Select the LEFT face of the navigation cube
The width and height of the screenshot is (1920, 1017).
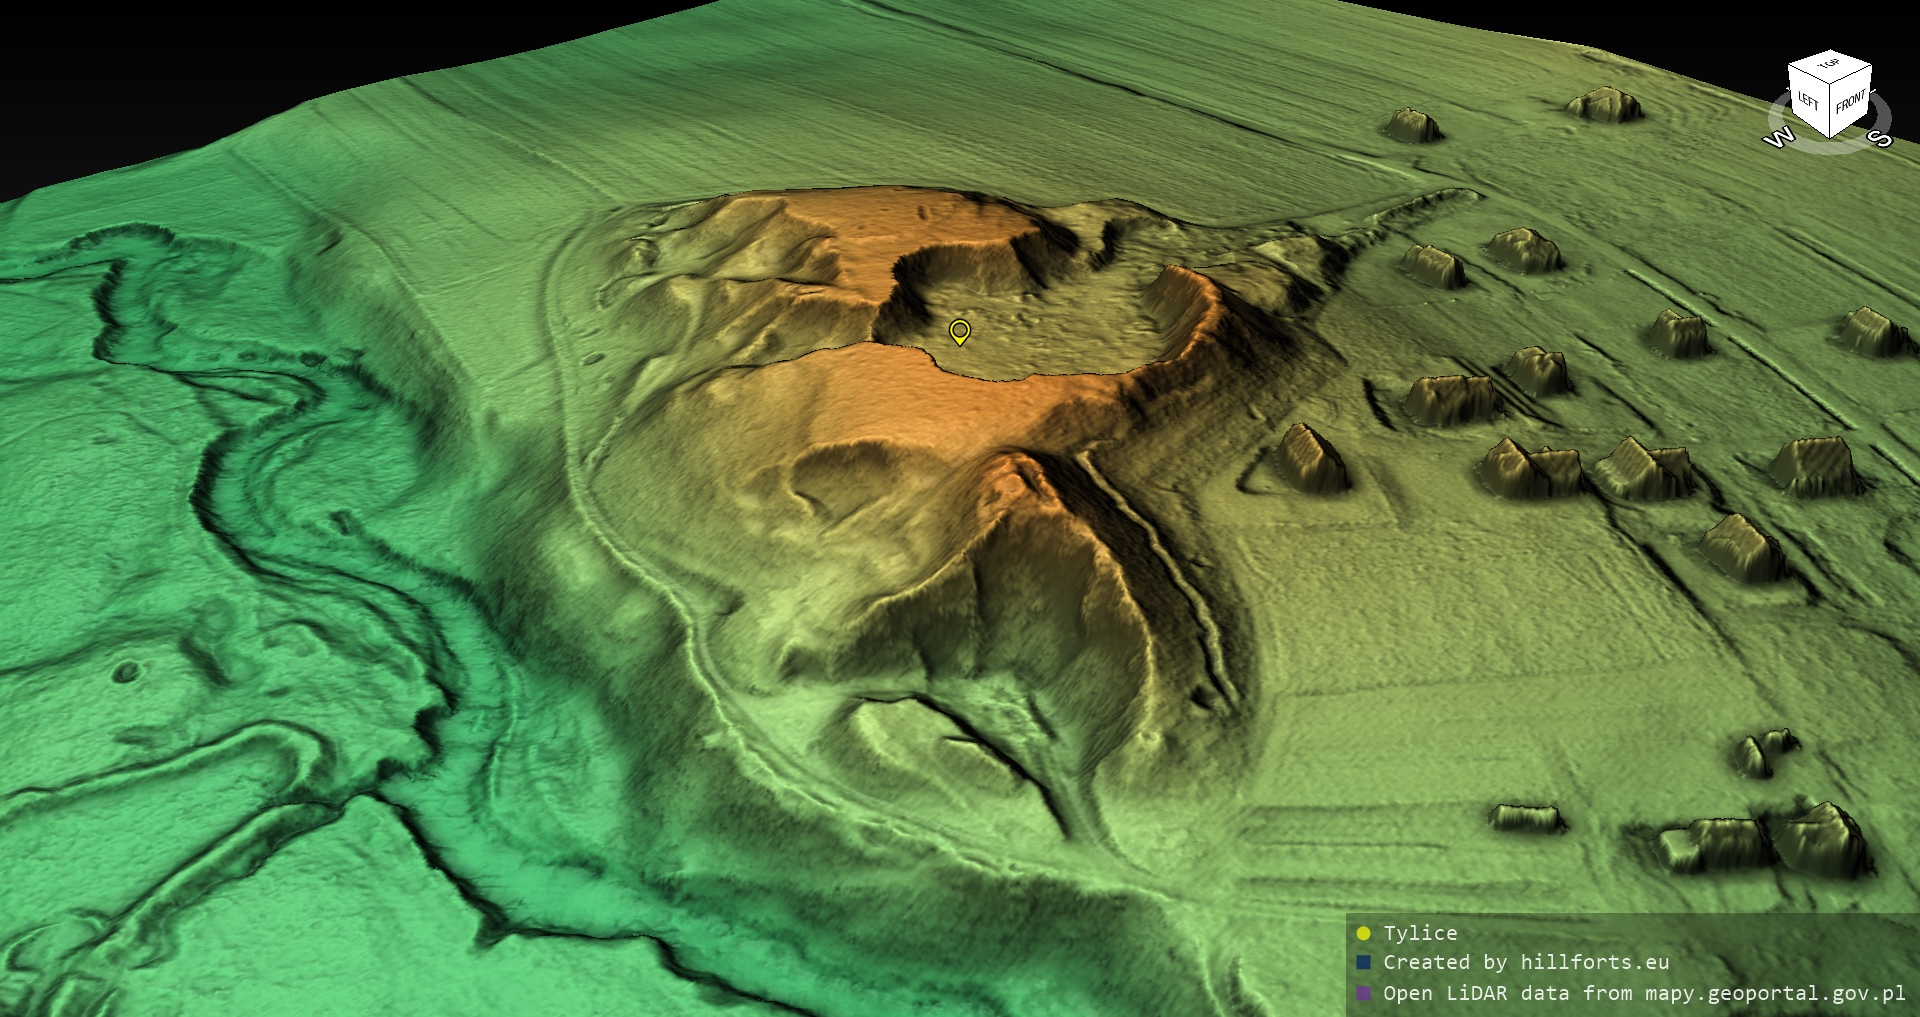pyautogui.click(x=1808, y=101)
